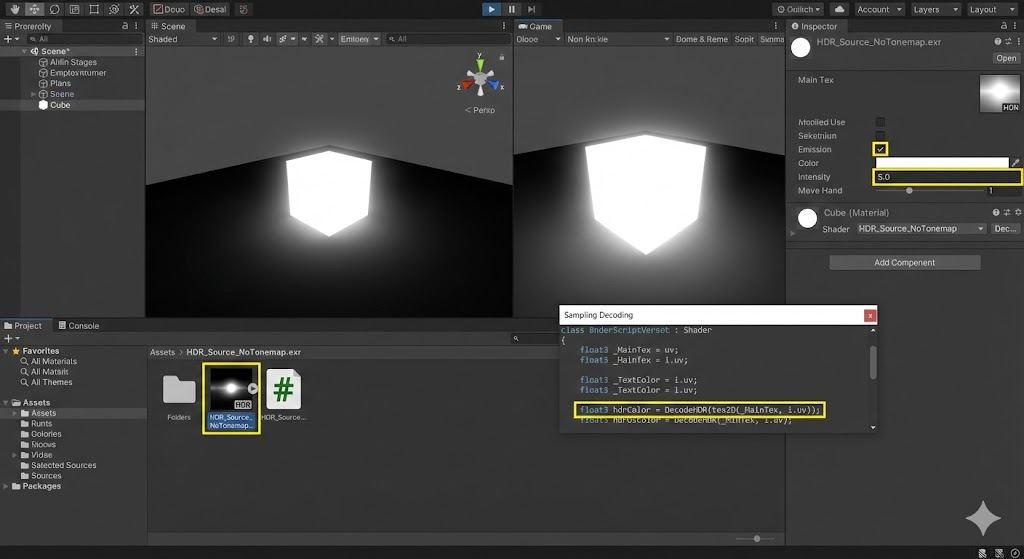Click the scene tools wrench icon
This screenshot has width=1024, height=559.
pyautogui.click(x=319, y=39)
